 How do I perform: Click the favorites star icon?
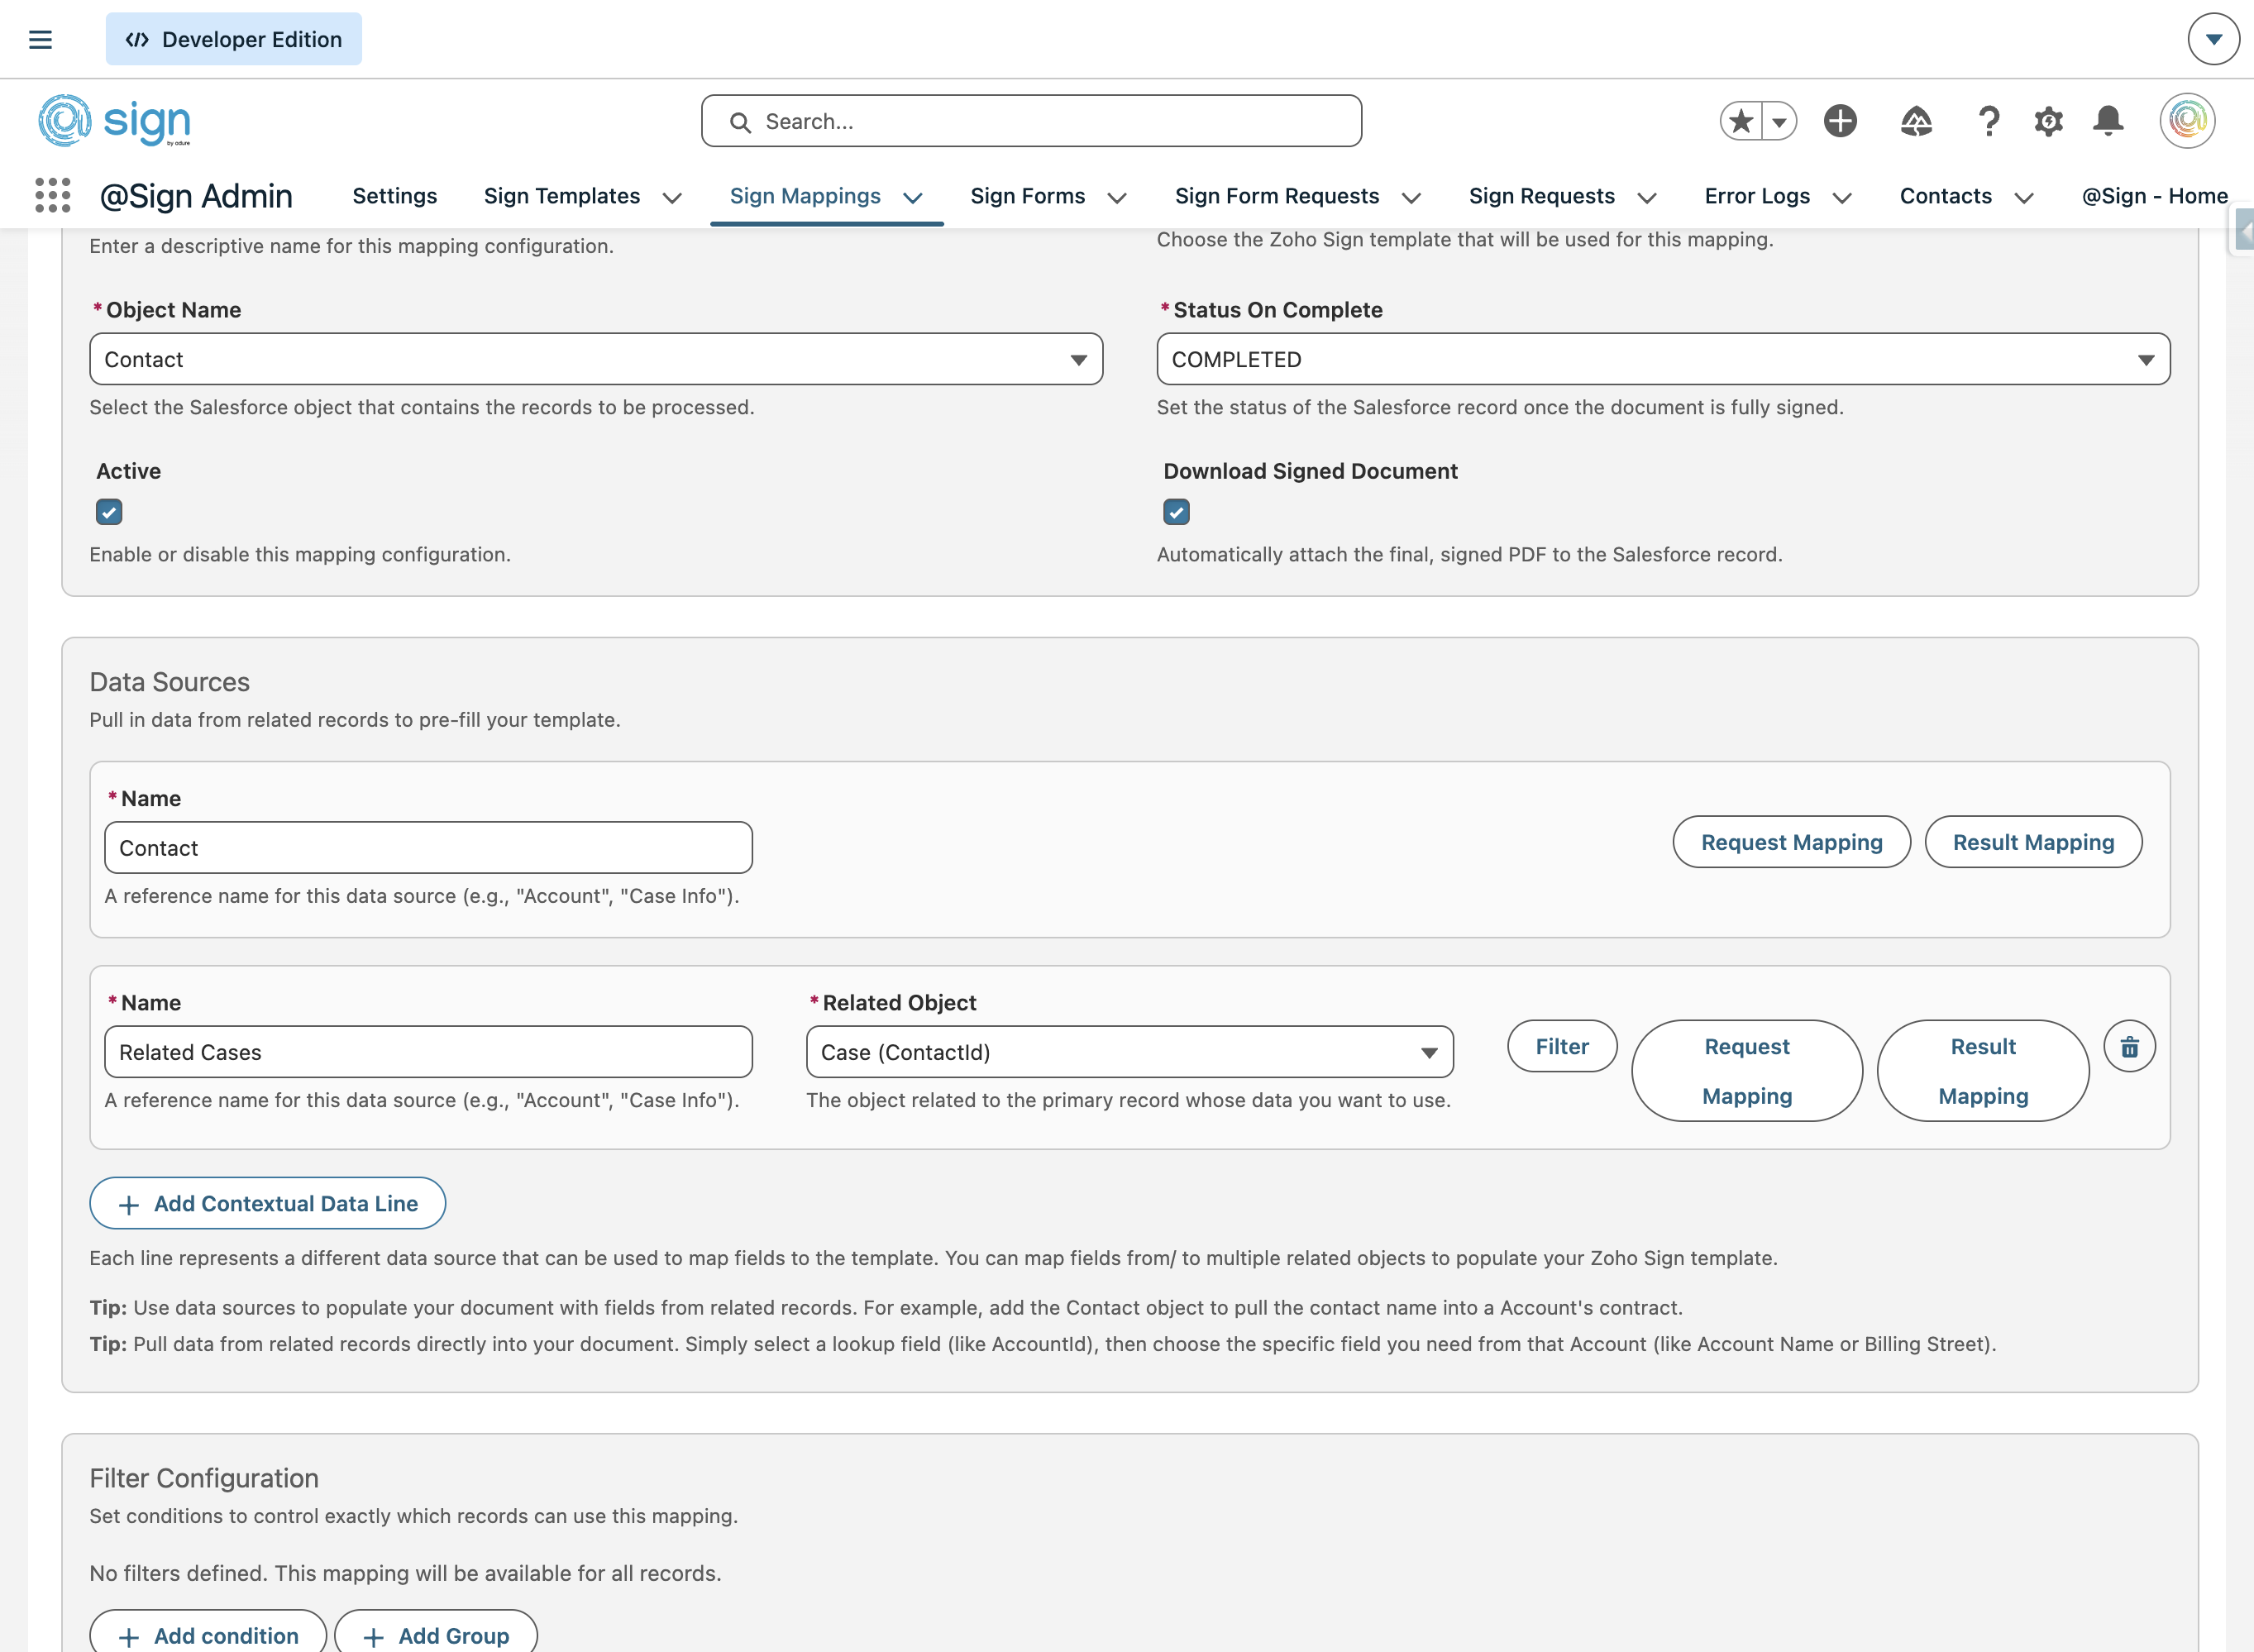pos(1741,121)
